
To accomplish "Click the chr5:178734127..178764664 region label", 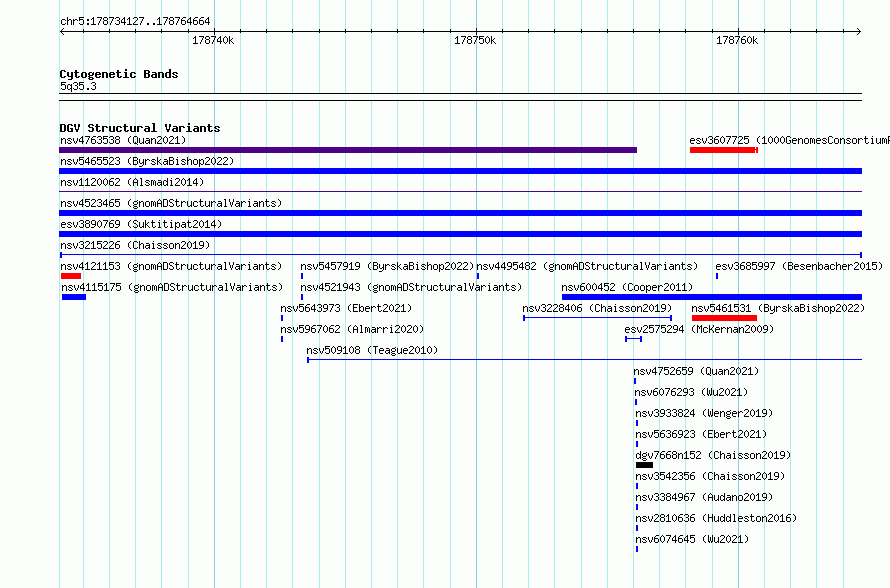I will pyautogui.click(x=135, y=22).
